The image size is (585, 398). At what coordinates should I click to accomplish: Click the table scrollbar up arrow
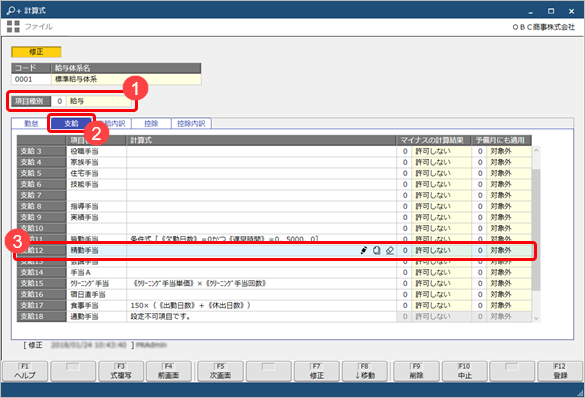[x=536, y=151]
